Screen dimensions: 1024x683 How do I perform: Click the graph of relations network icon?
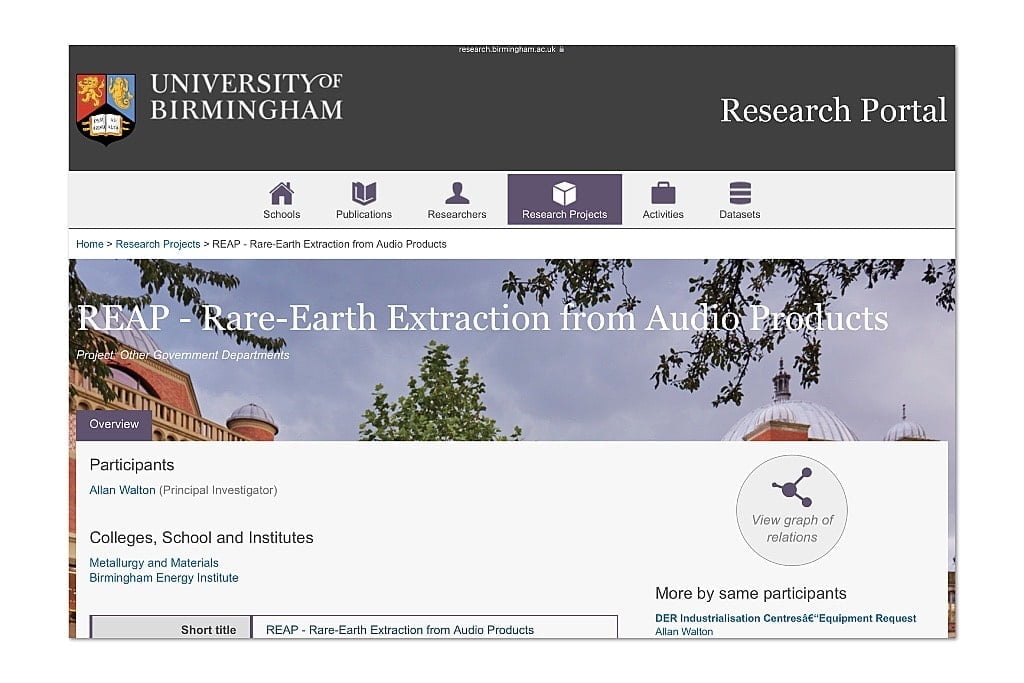click(792, 487)
